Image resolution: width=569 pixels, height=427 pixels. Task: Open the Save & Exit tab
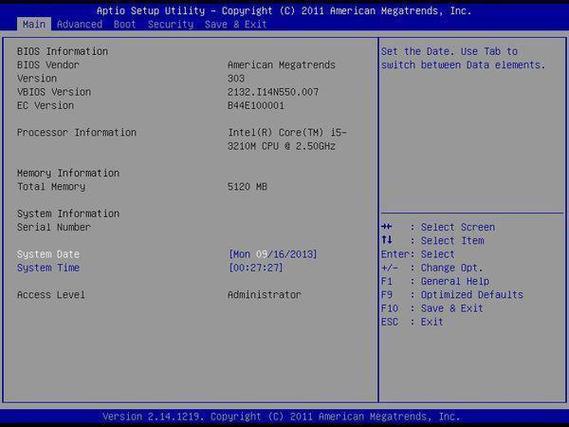tap(236, 24)
